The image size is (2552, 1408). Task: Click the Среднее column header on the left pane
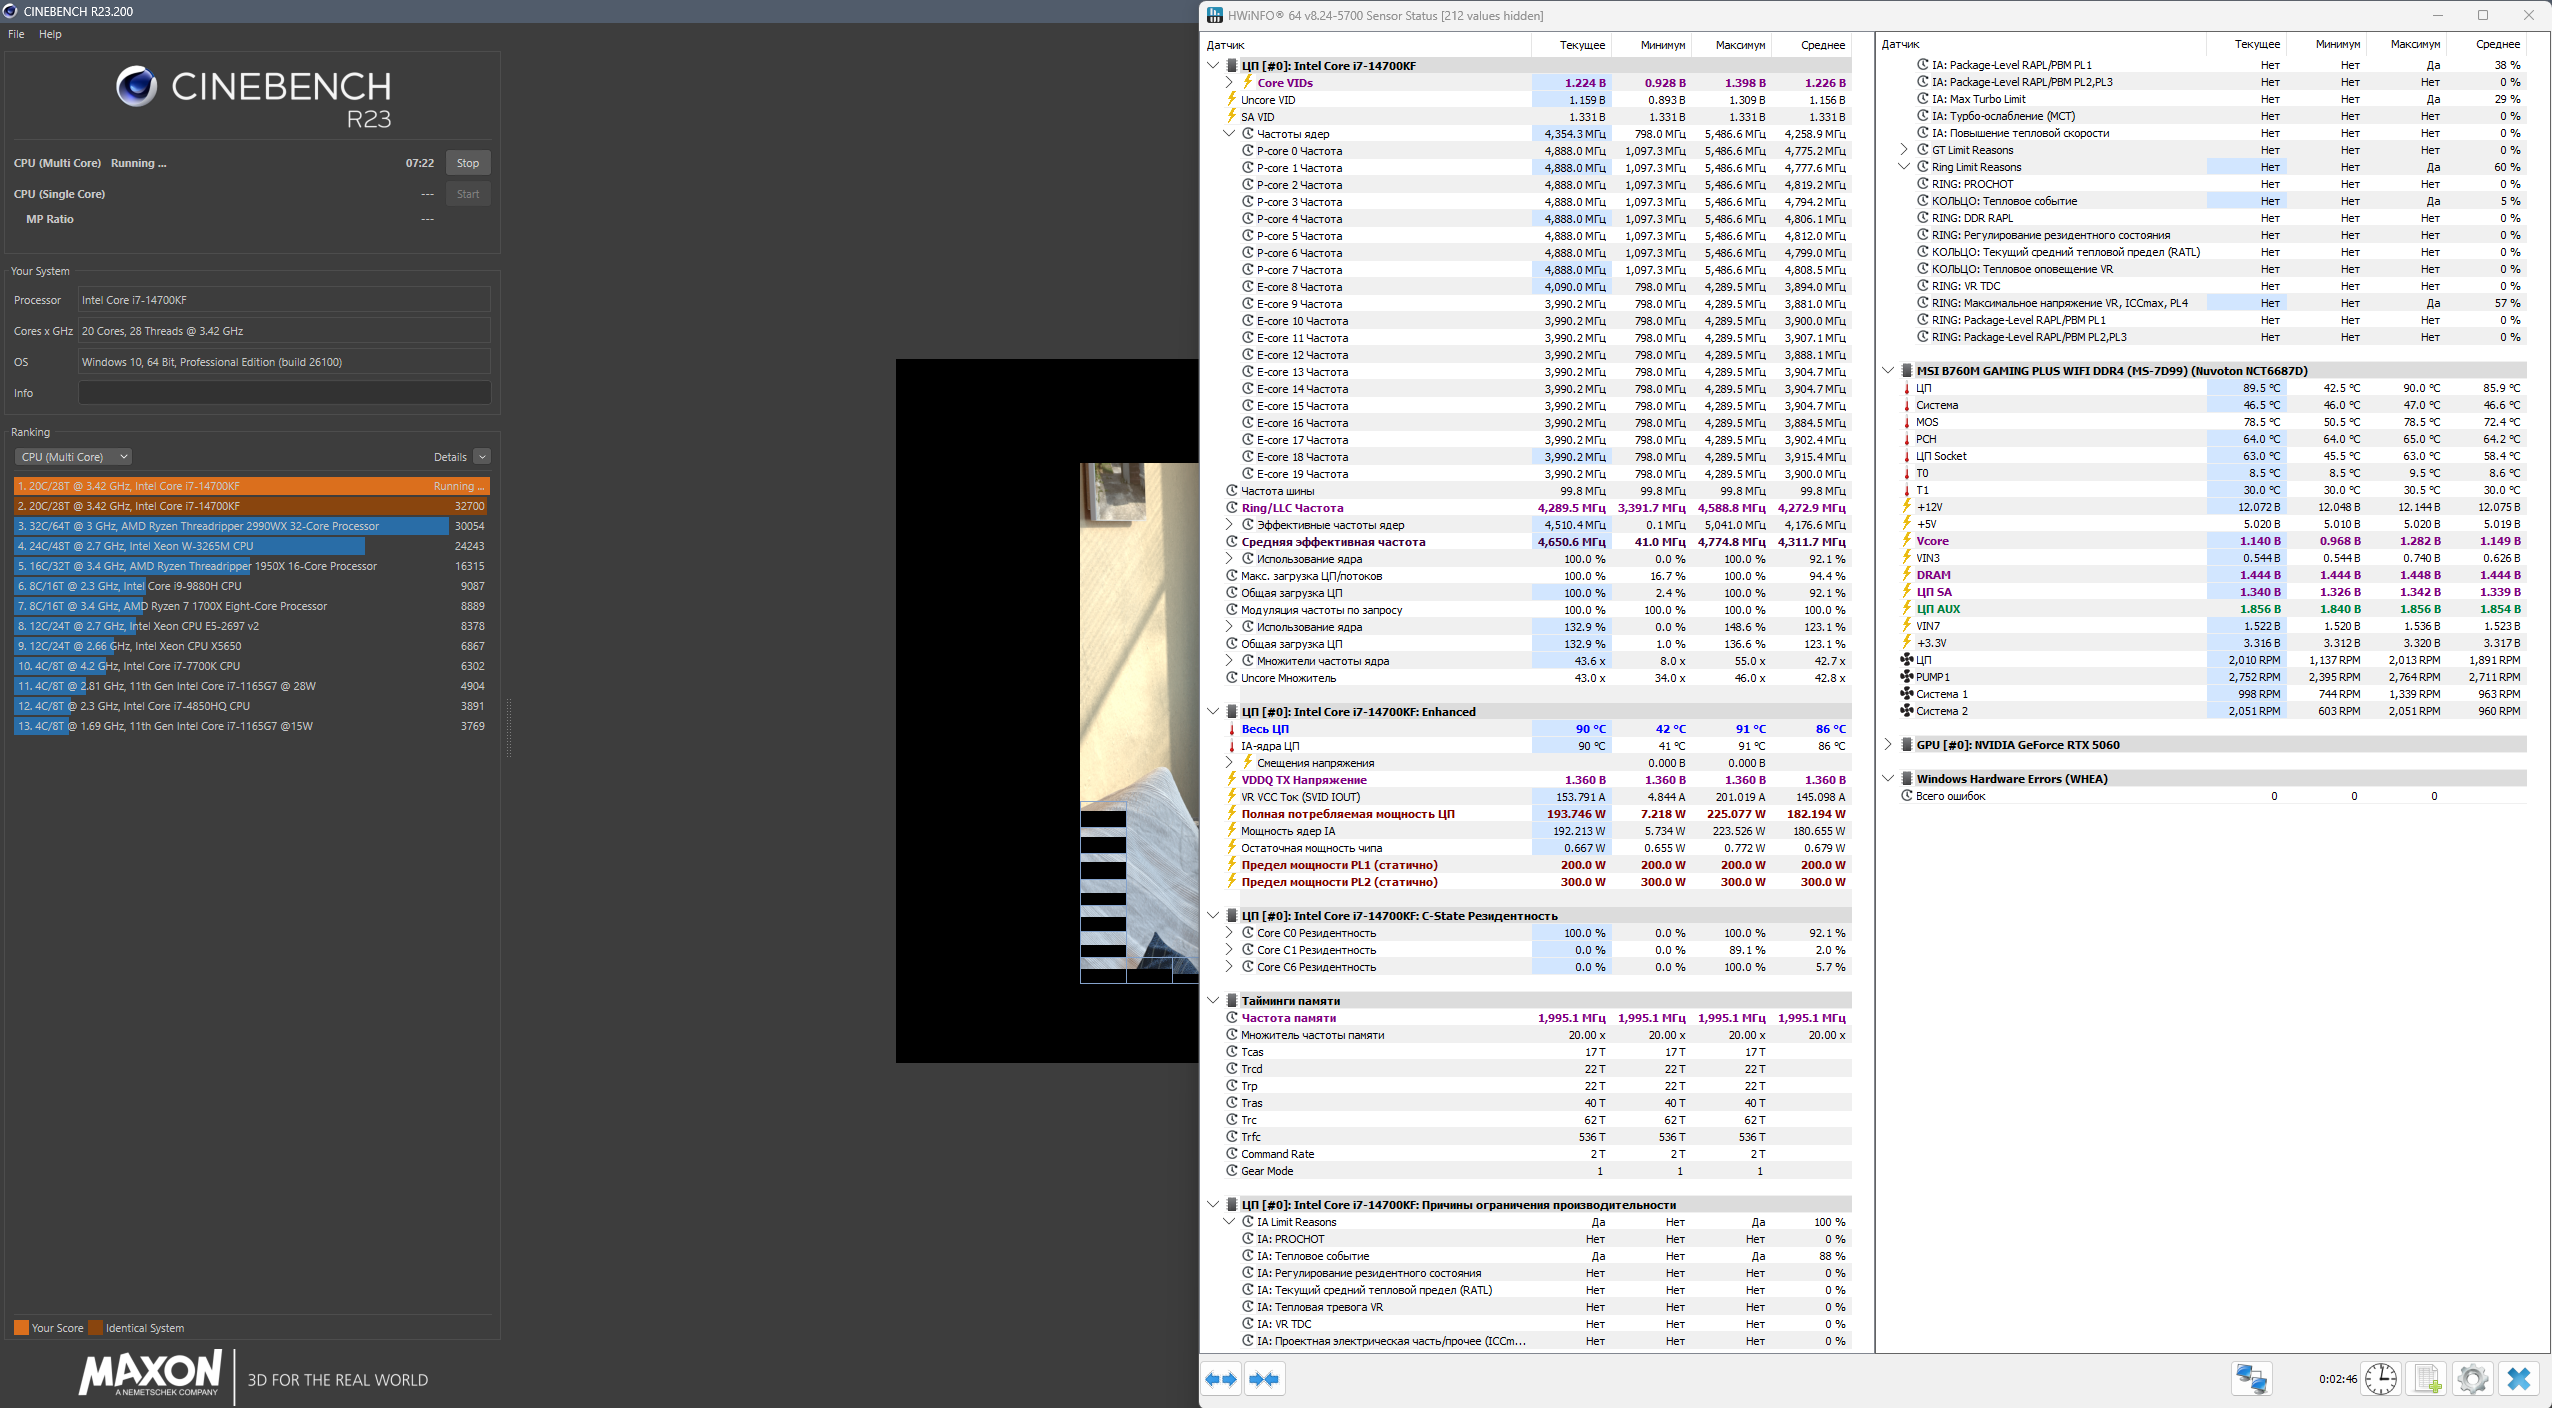pos(1822,45)
